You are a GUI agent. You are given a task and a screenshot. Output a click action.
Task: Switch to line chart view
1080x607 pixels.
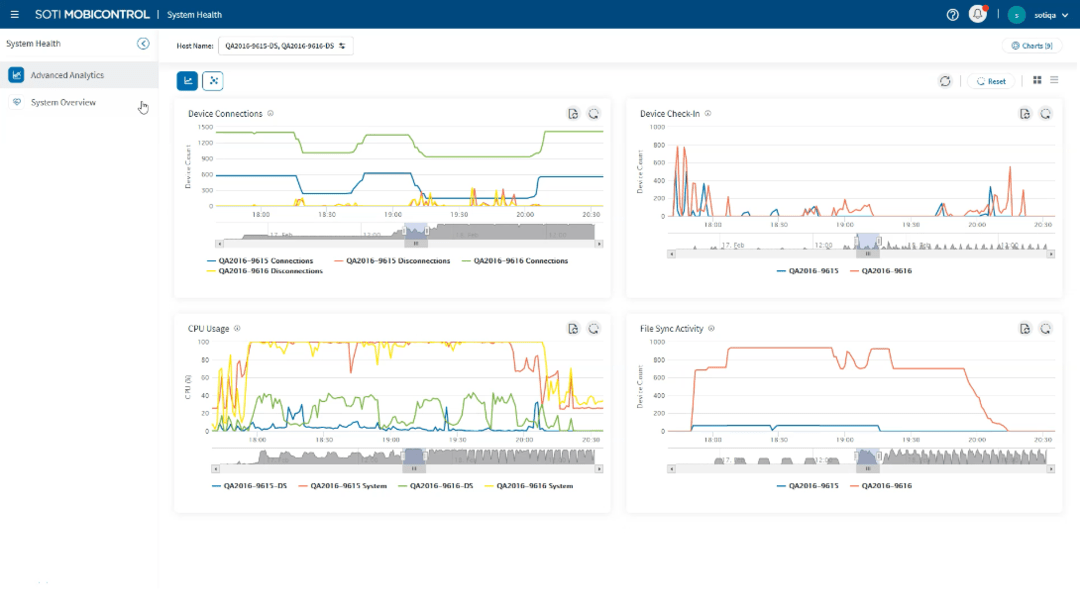[x=187, y=81]
